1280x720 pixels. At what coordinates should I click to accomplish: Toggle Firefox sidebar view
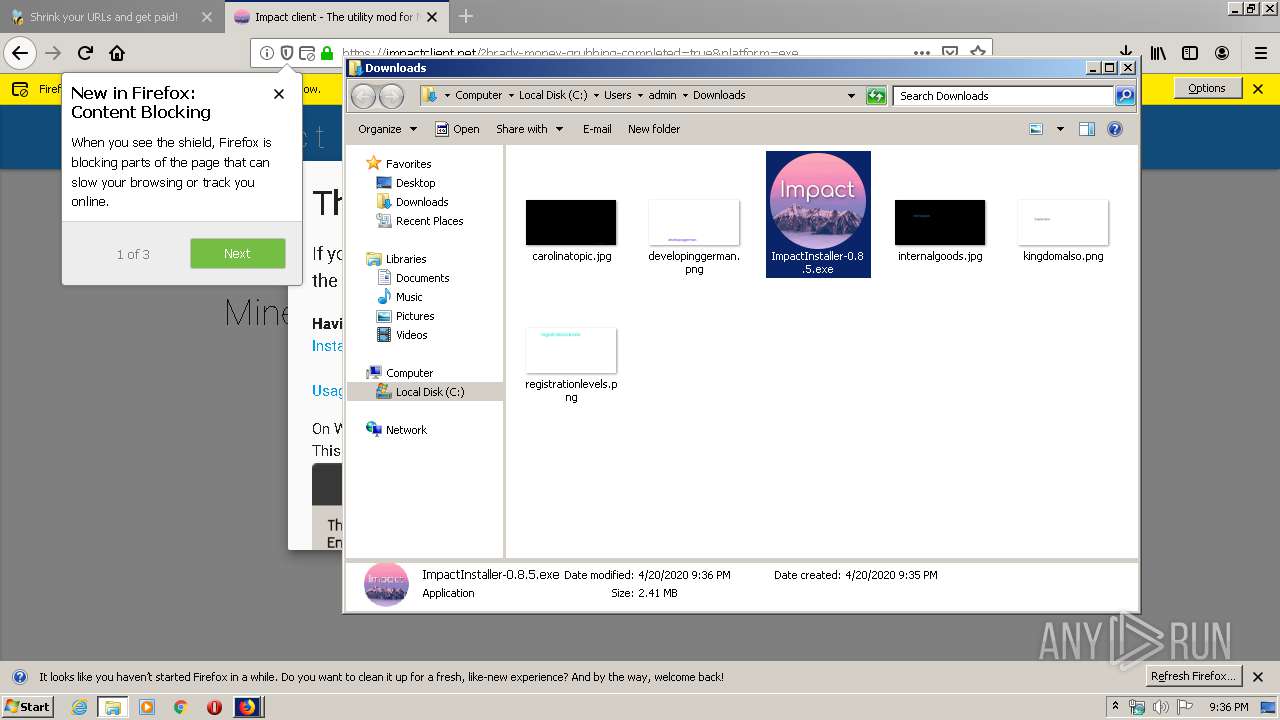click(x=1190, y=53)
